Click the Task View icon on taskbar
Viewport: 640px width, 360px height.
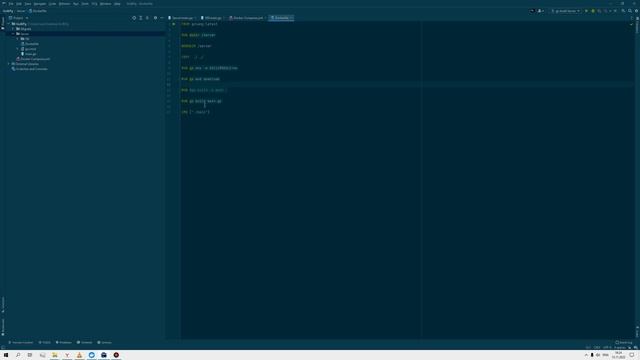point(30,355)
